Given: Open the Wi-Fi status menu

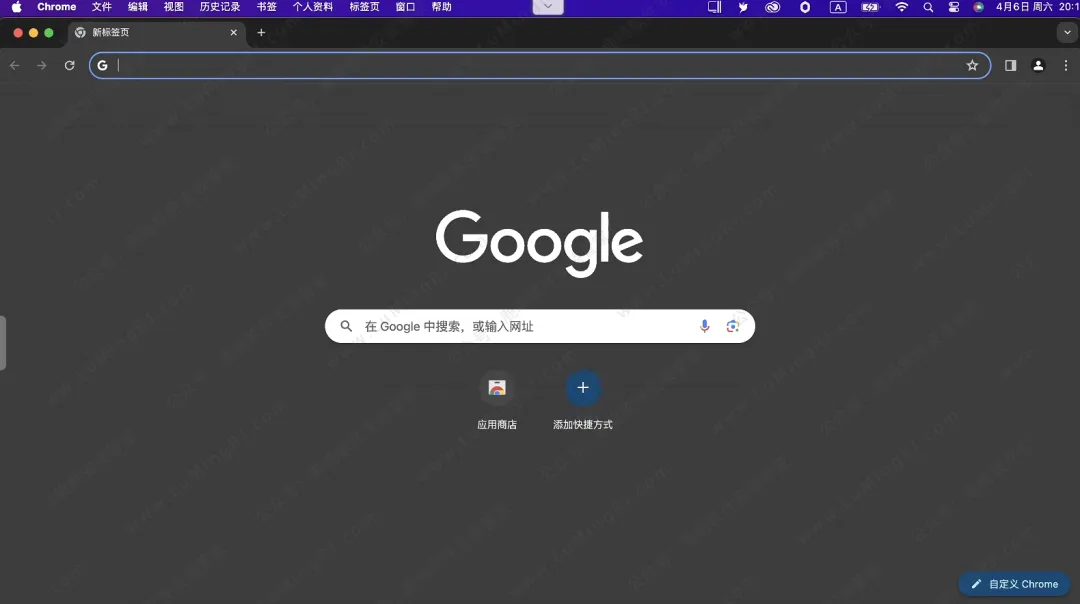Looking at the screenshot, I should point(901,7).
